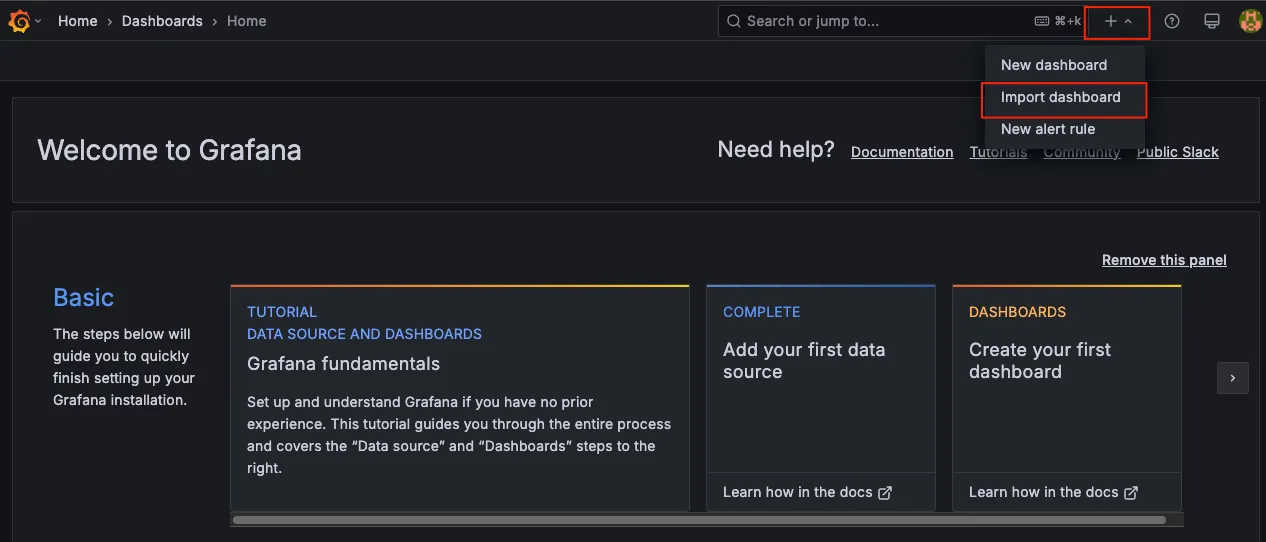Click the final Home breadcrumb after Dashboards
Screen dimensions: 1266x542
click(246, 21)
